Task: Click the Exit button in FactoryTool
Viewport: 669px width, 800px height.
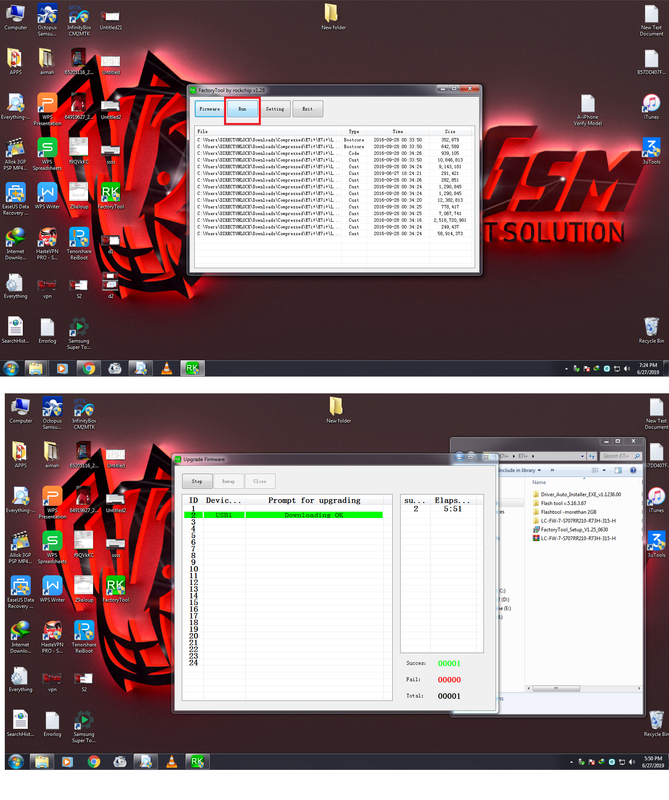Action: point(307,109)
